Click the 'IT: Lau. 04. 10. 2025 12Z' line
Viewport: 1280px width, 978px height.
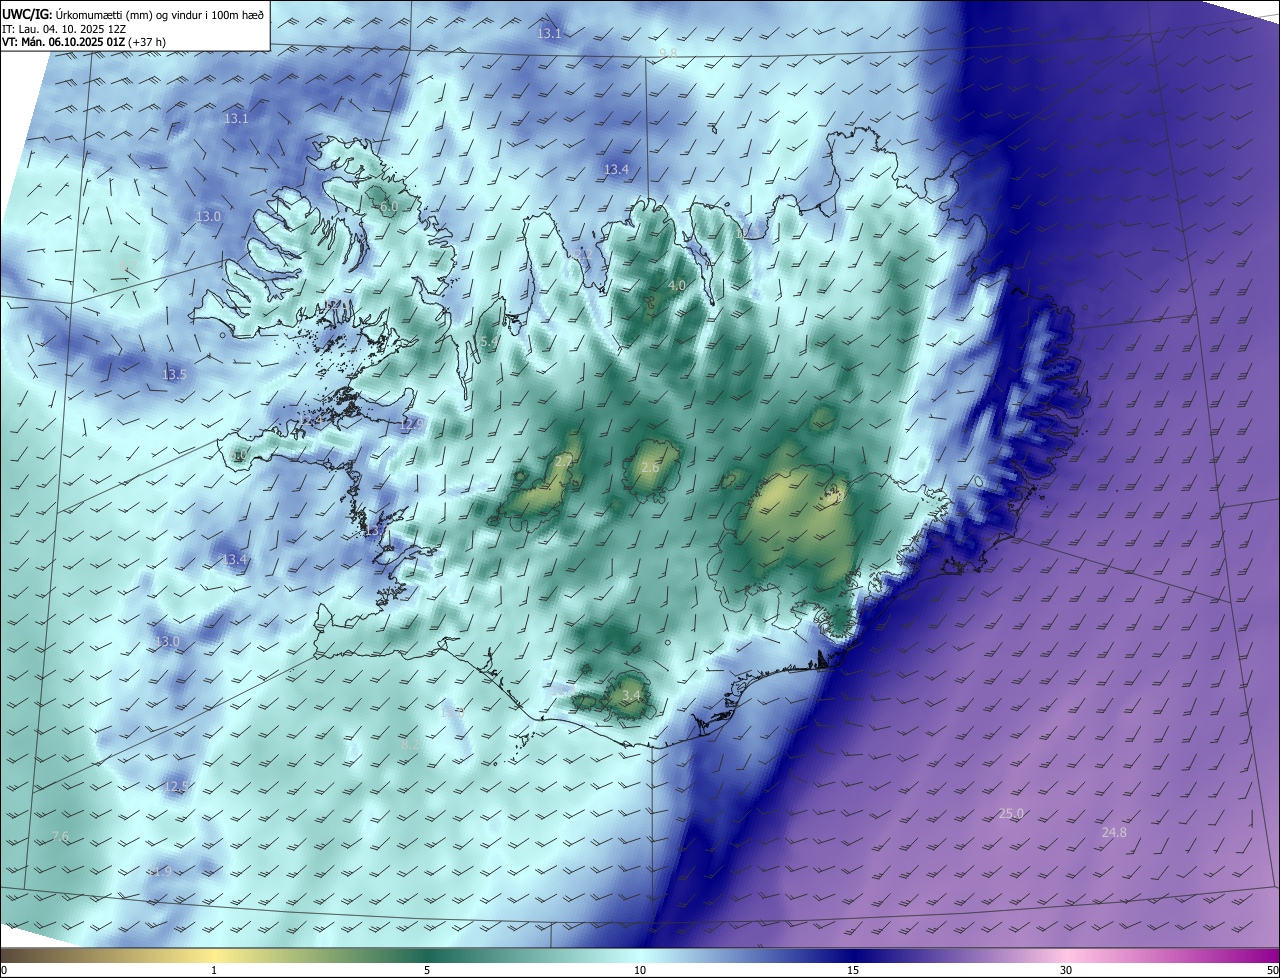tap(66, 29)
